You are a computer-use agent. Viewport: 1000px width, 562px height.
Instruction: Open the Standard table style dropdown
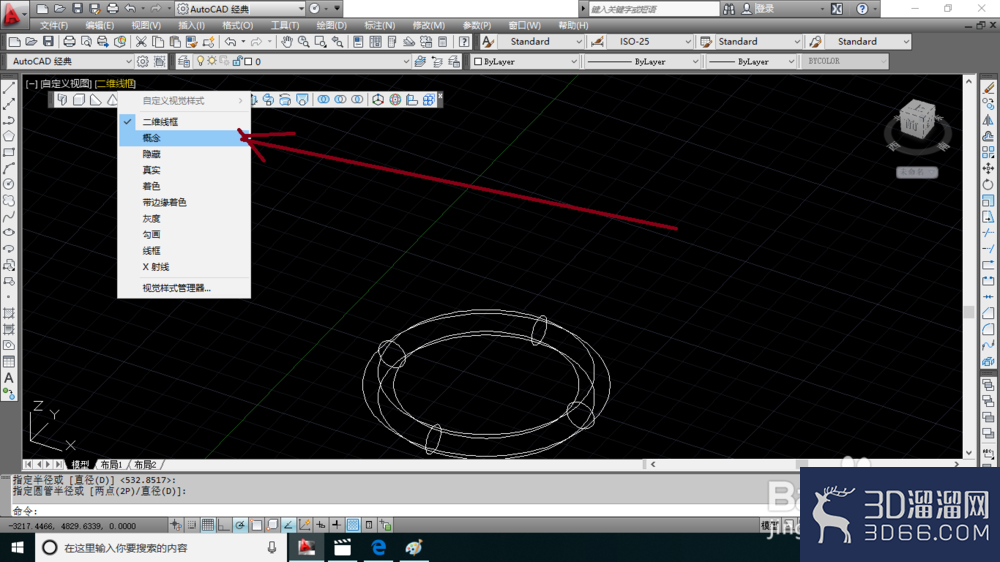pos(758,42)
